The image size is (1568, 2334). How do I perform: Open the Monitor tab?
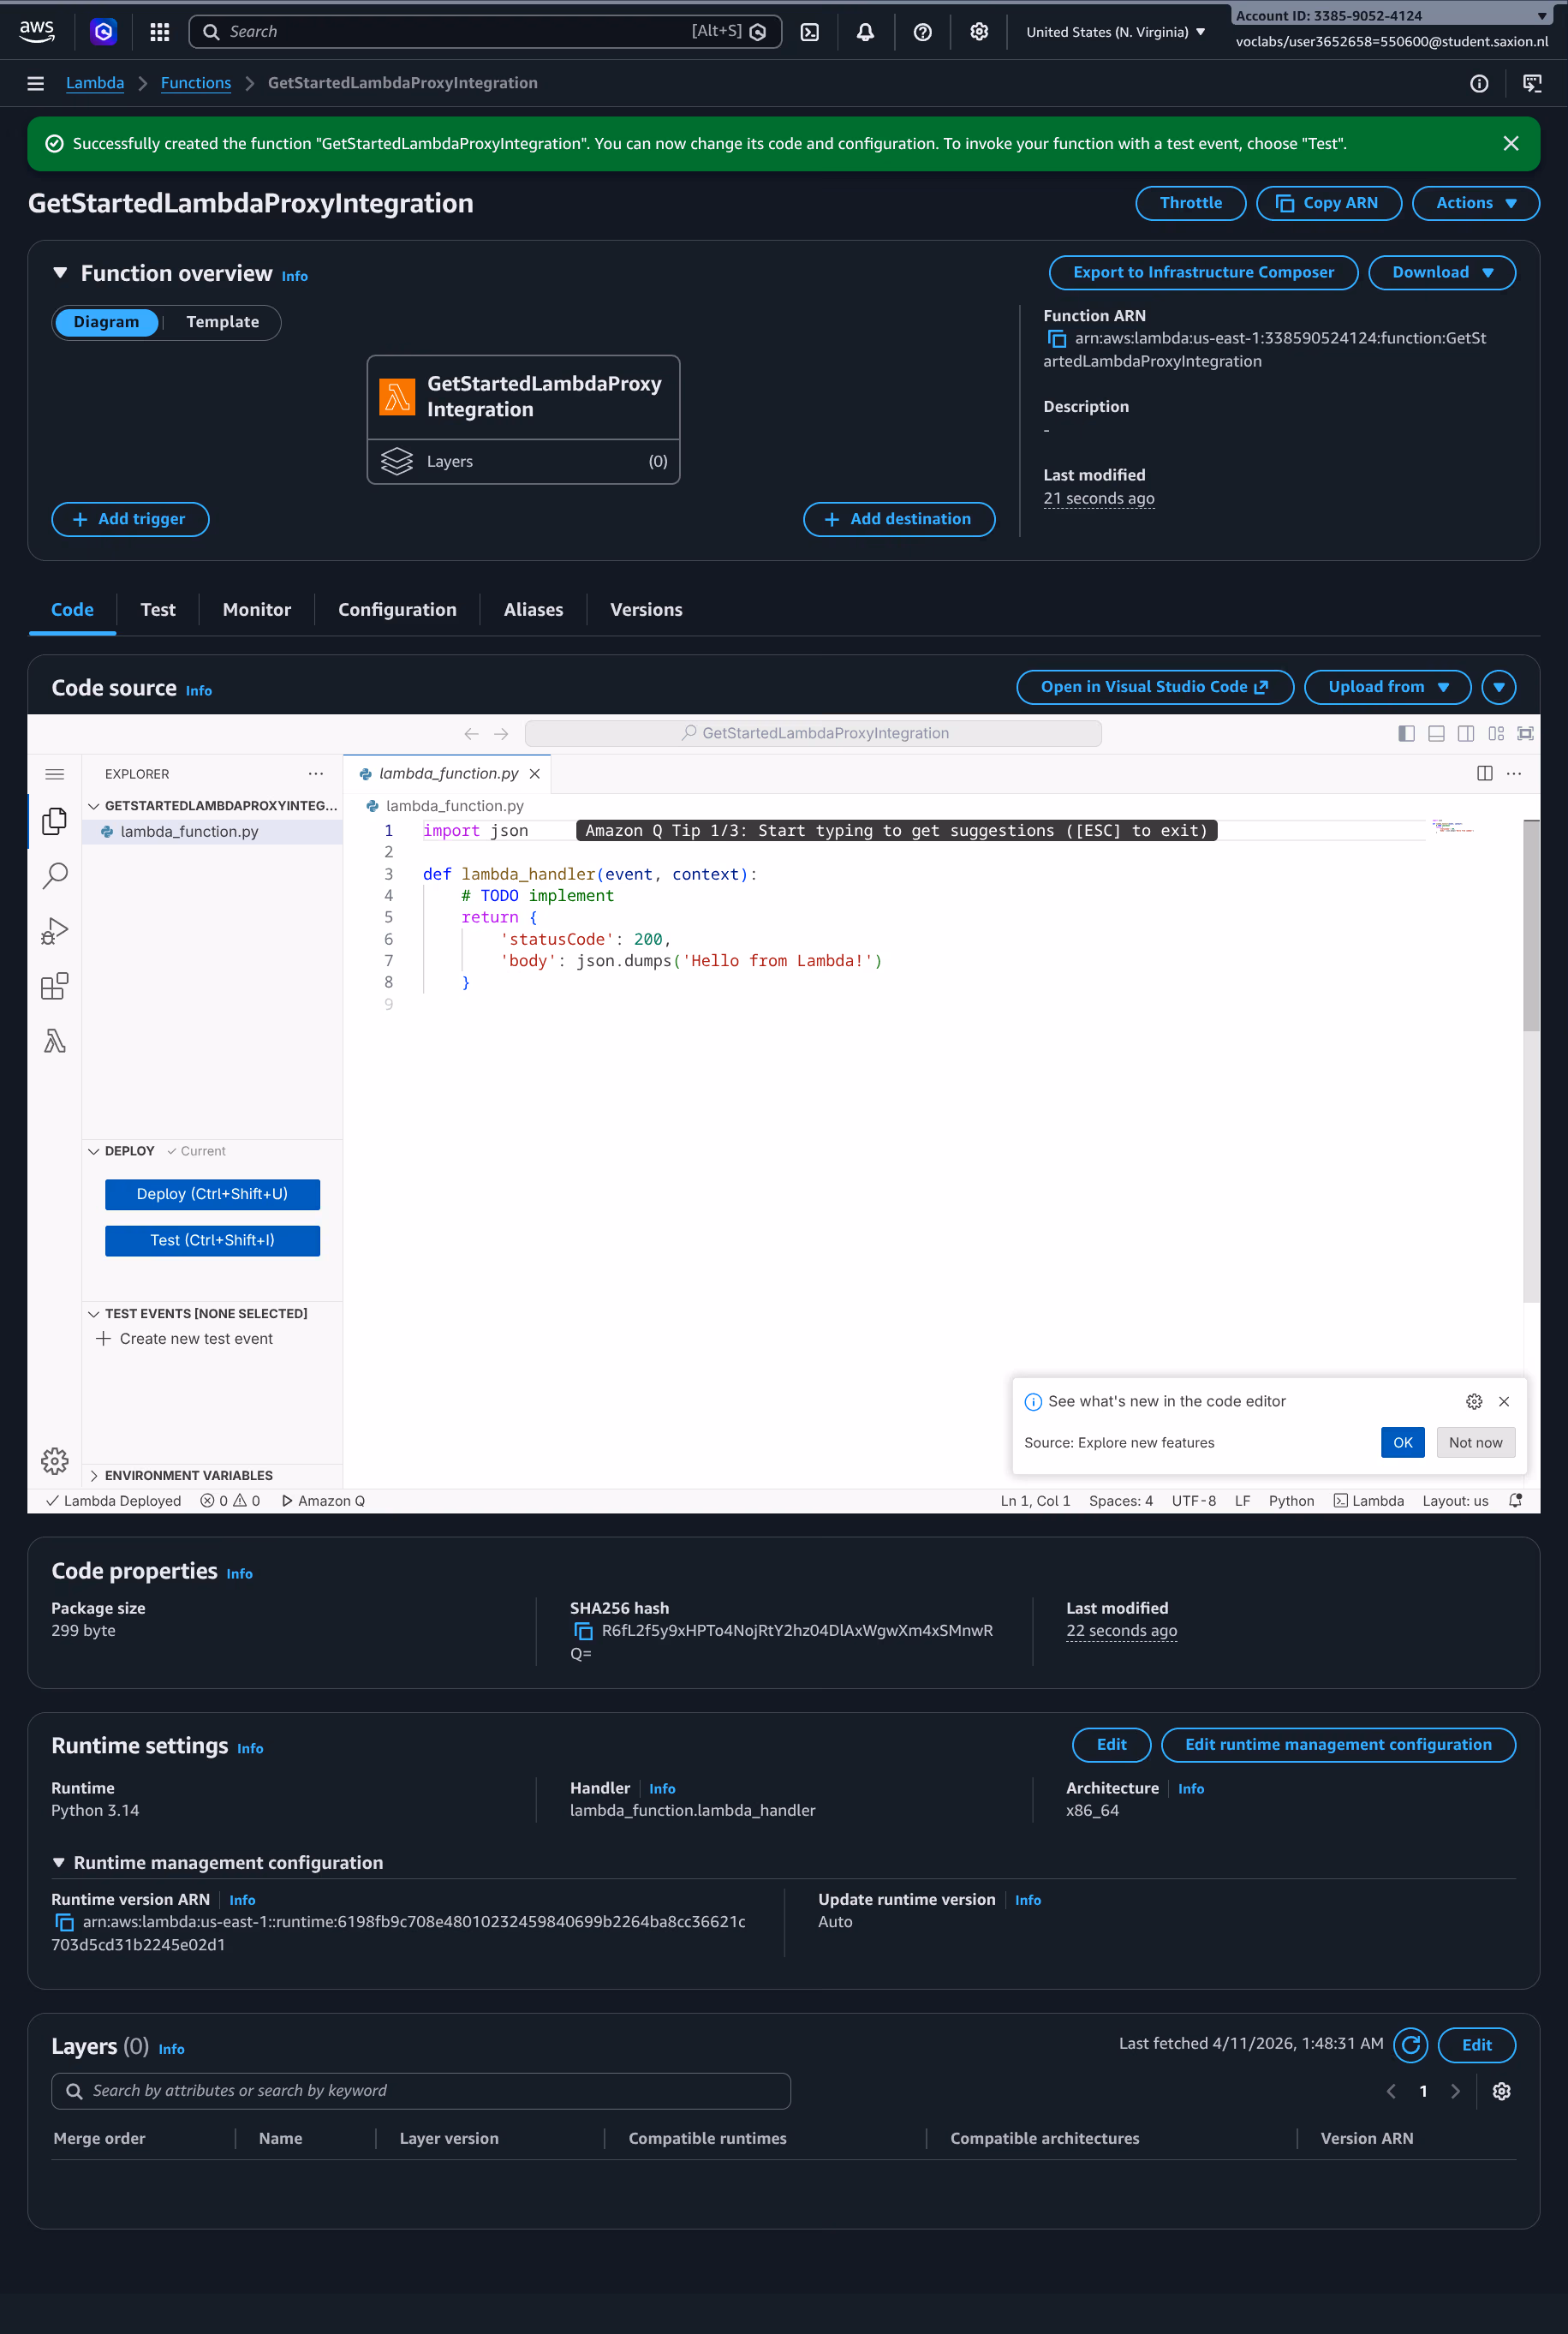[x=257, y=610]
